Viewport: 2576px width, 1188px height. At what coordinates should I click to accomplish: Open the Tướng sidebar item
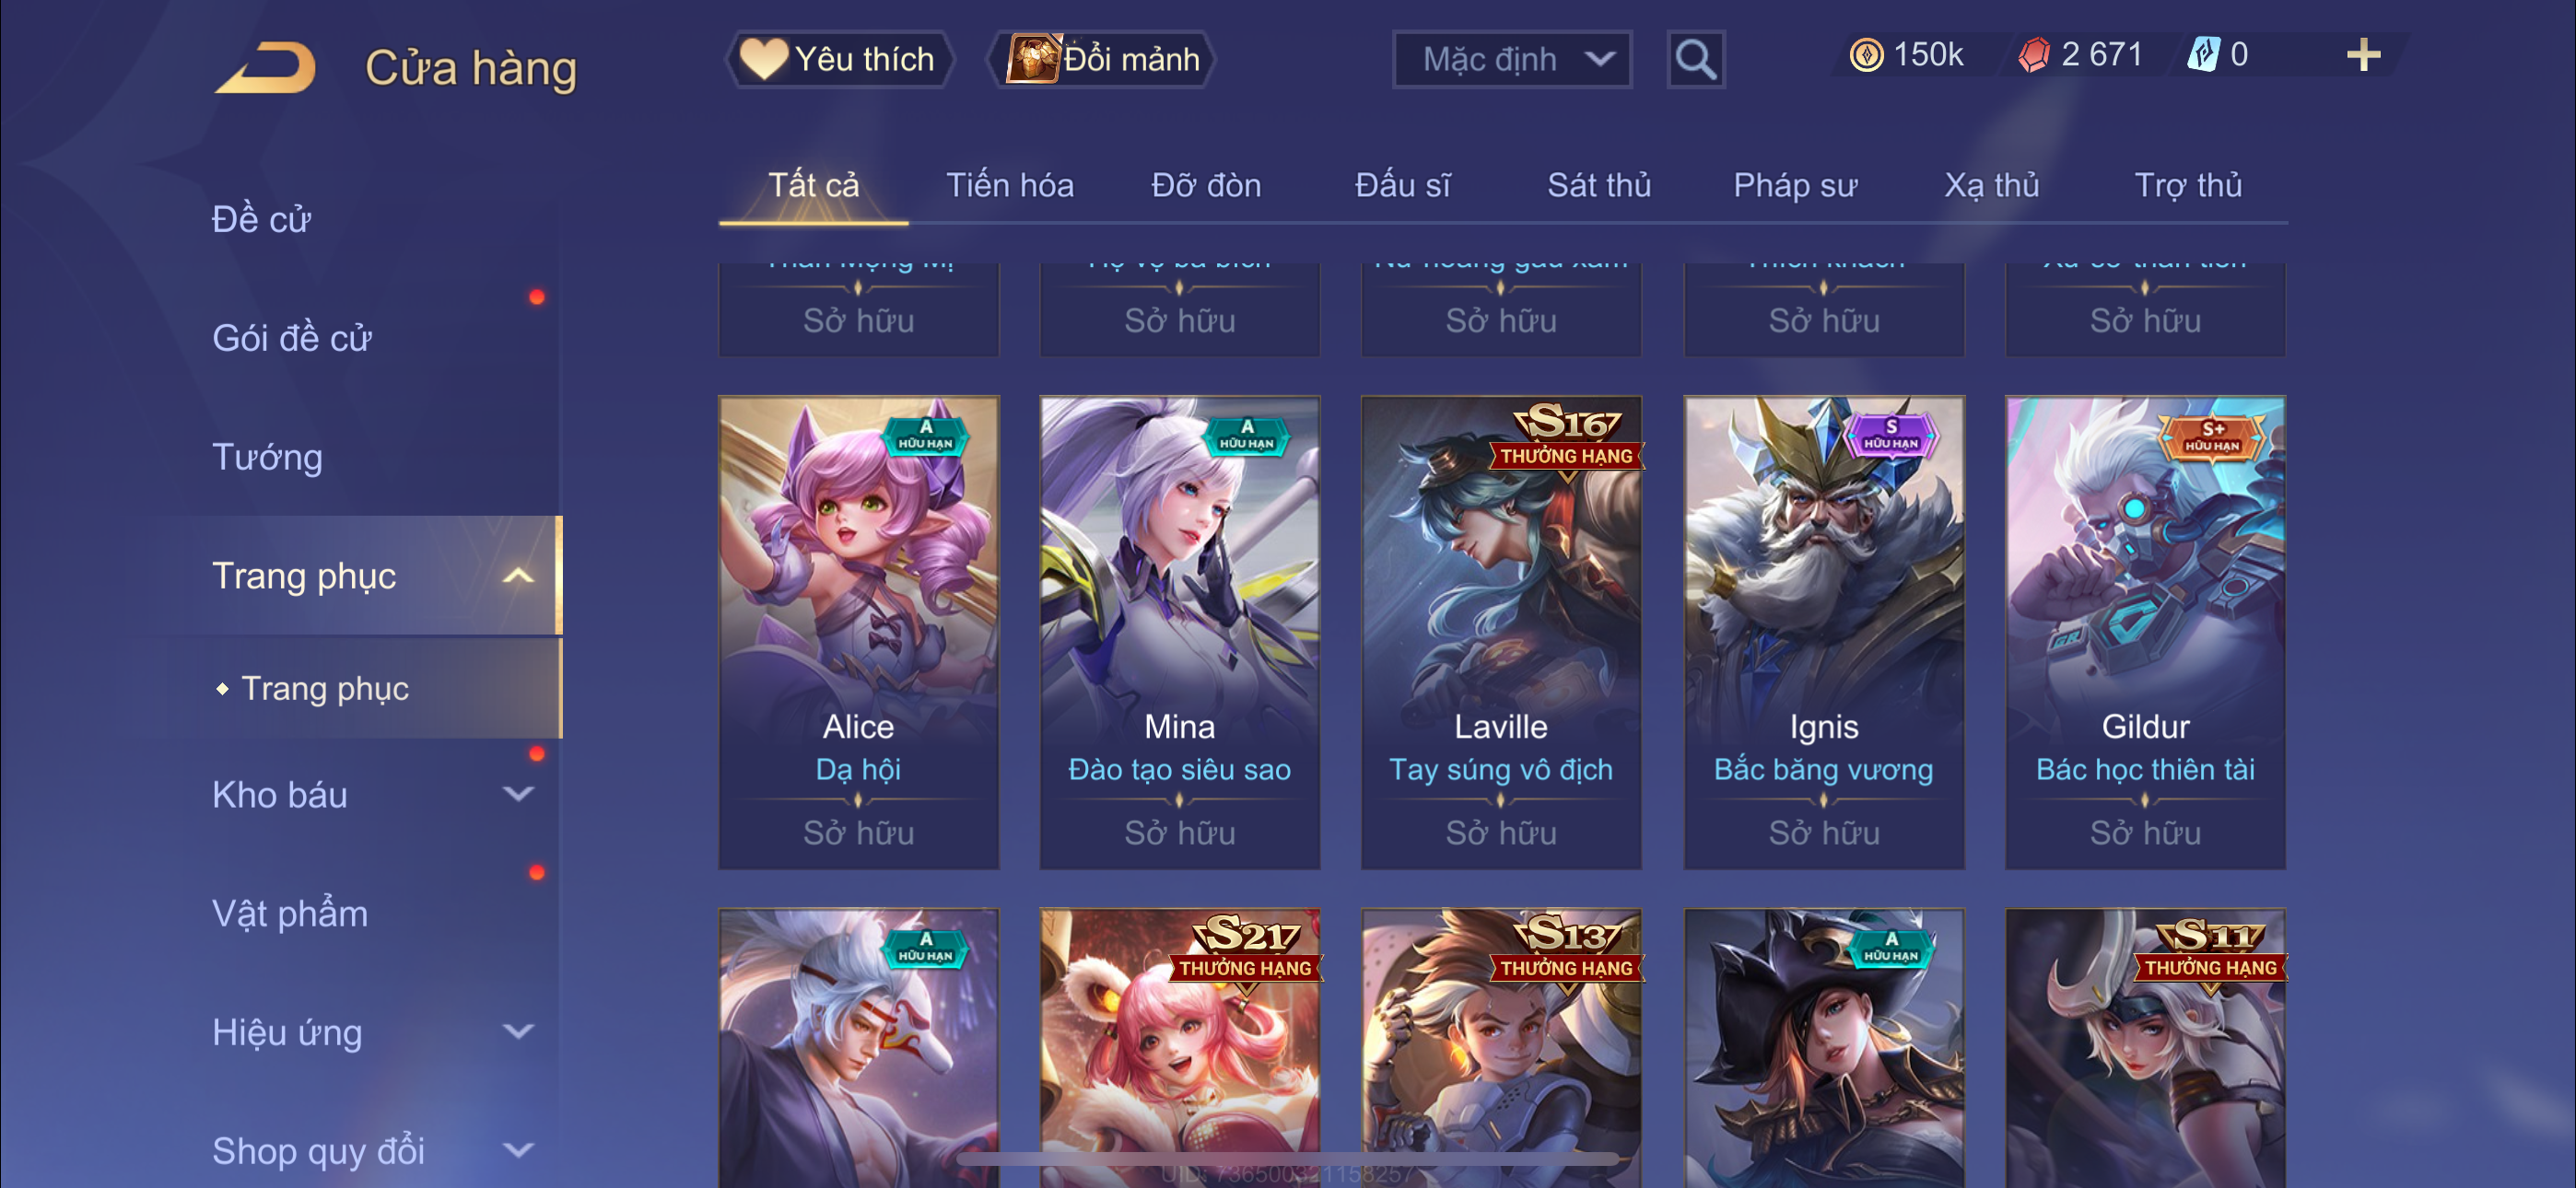pyautogui.click(x=267, y=457)
